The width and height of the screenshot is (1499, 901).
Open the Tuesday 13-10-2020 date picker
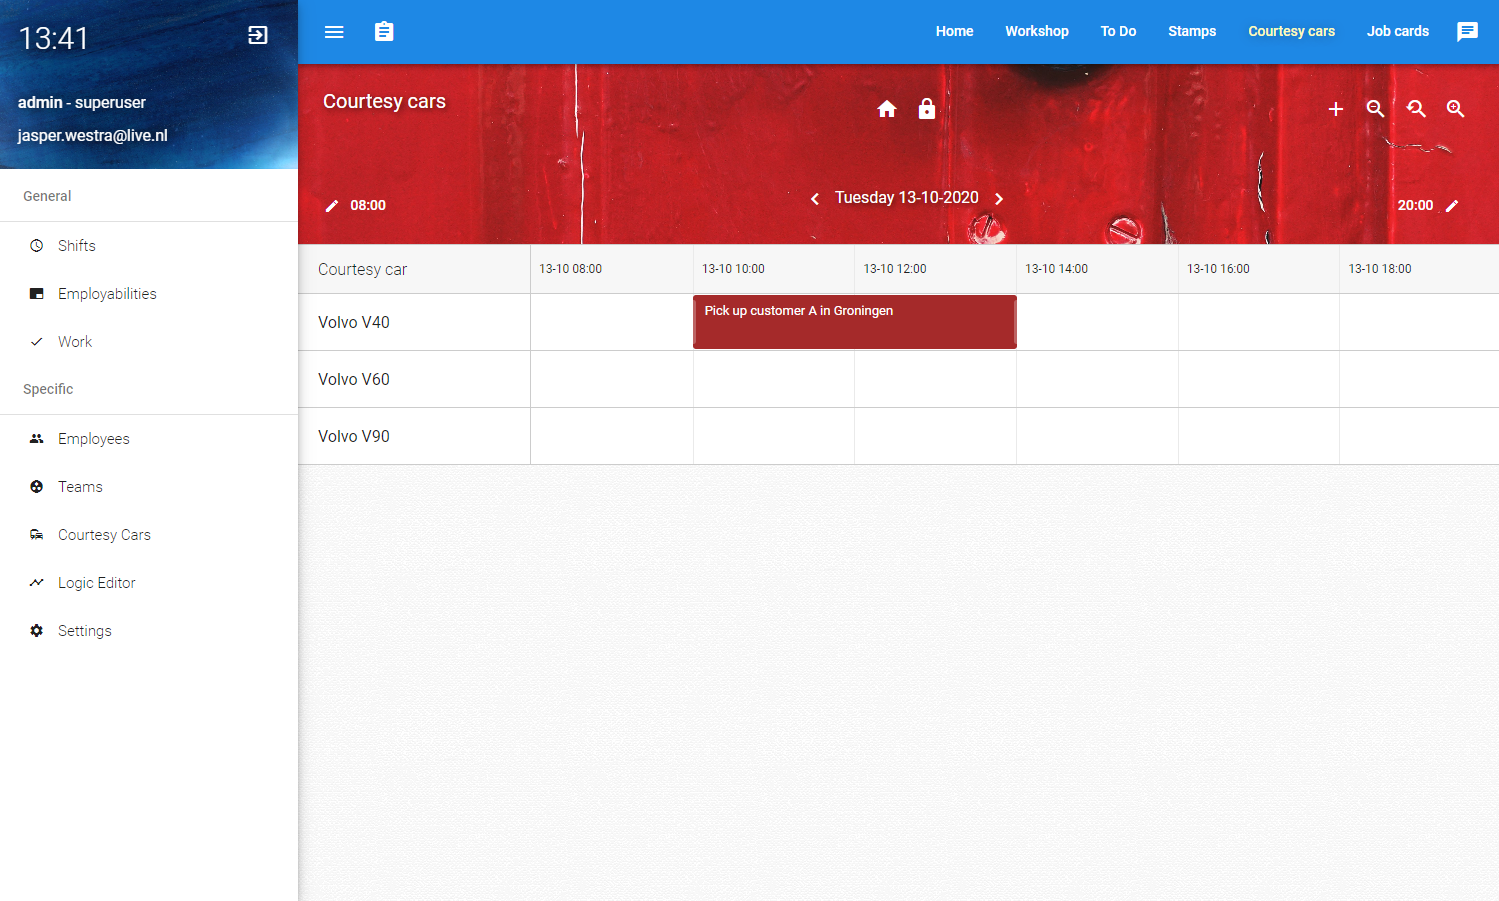907,198
